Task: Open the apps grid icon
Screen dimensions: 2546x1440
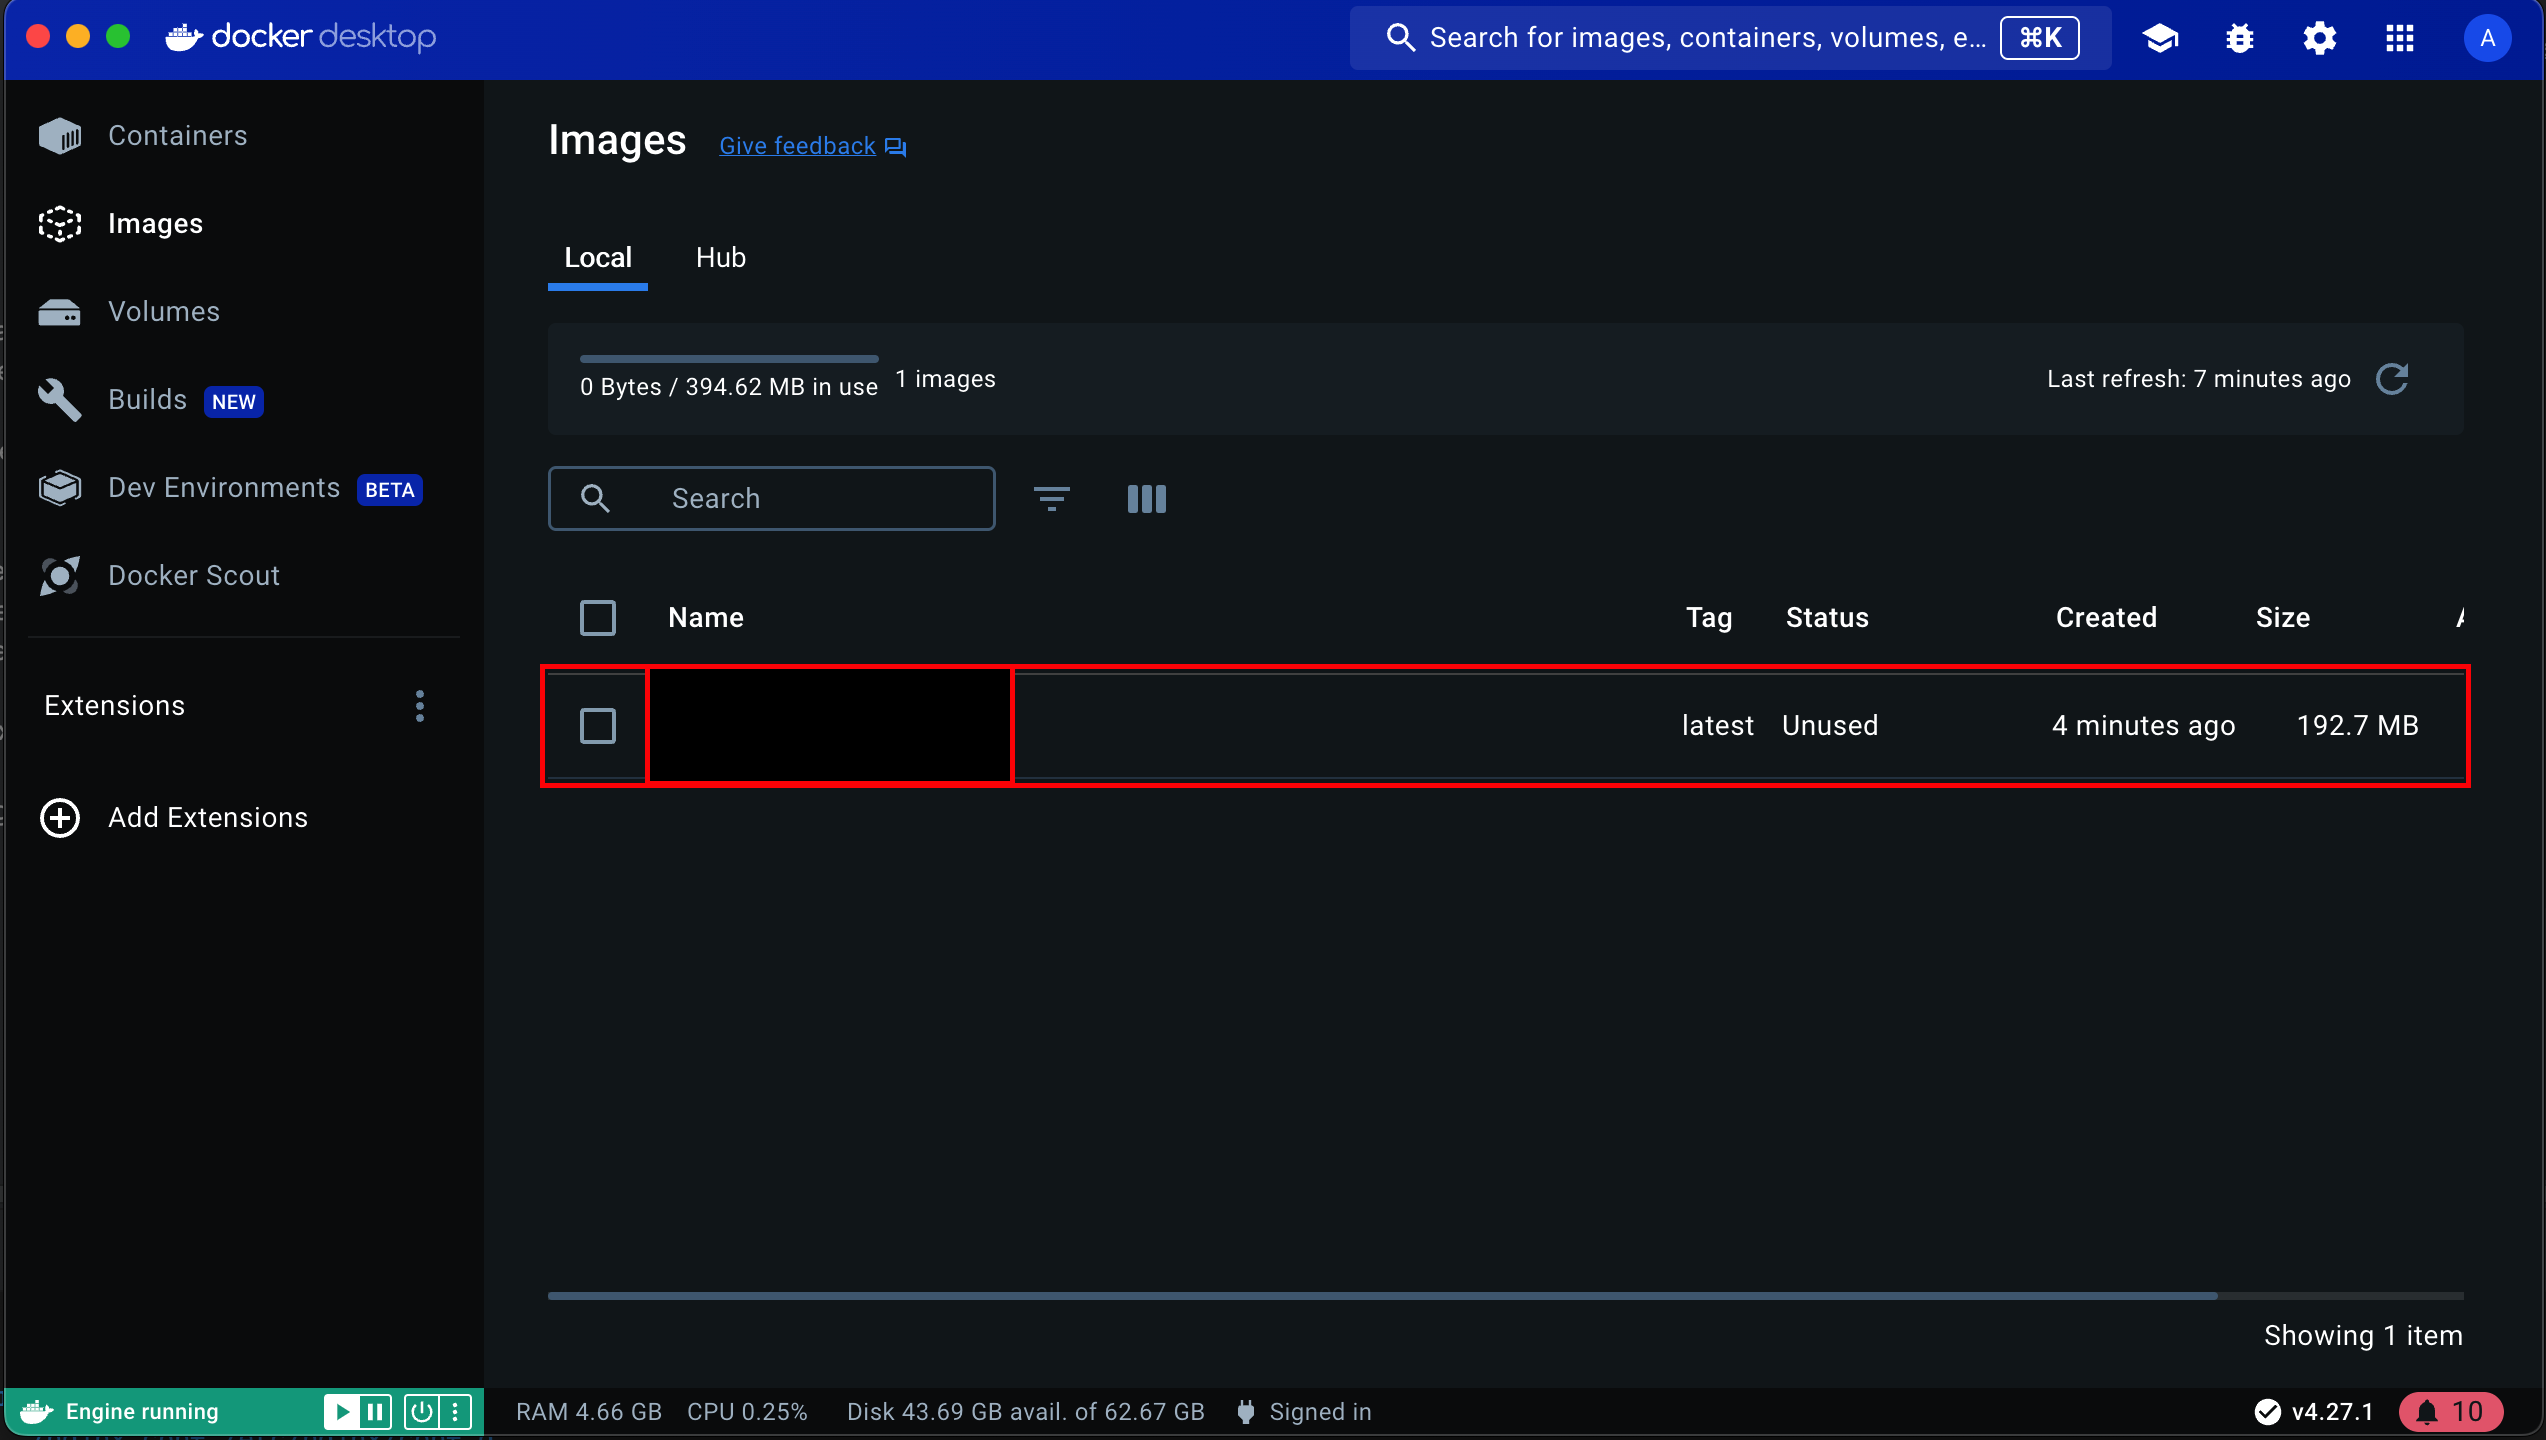Action: [2399, 39]
